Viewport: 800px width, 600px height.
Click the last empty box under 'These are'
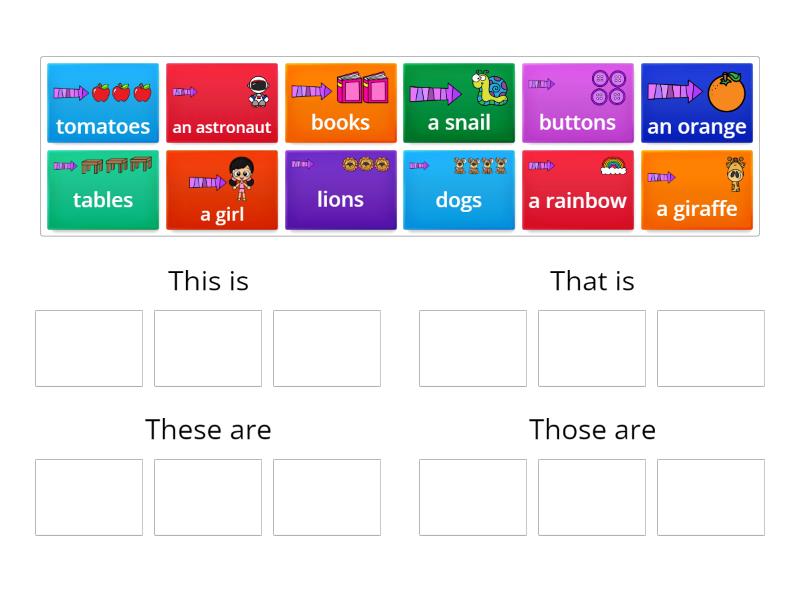click(x=327, y=497)
